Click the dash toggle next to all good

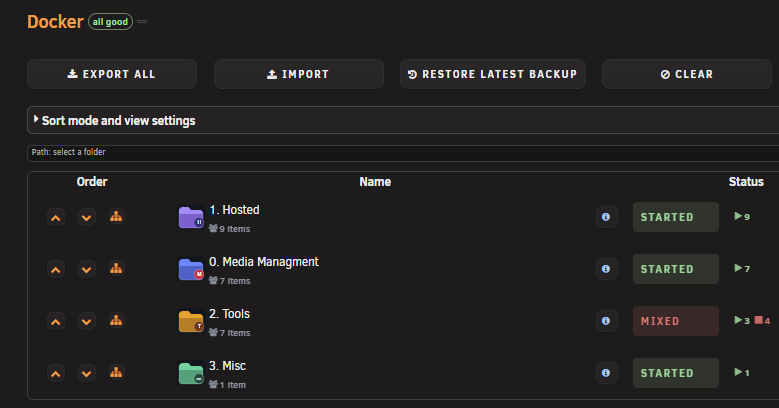pyautogui.click(x=142, y=21)
